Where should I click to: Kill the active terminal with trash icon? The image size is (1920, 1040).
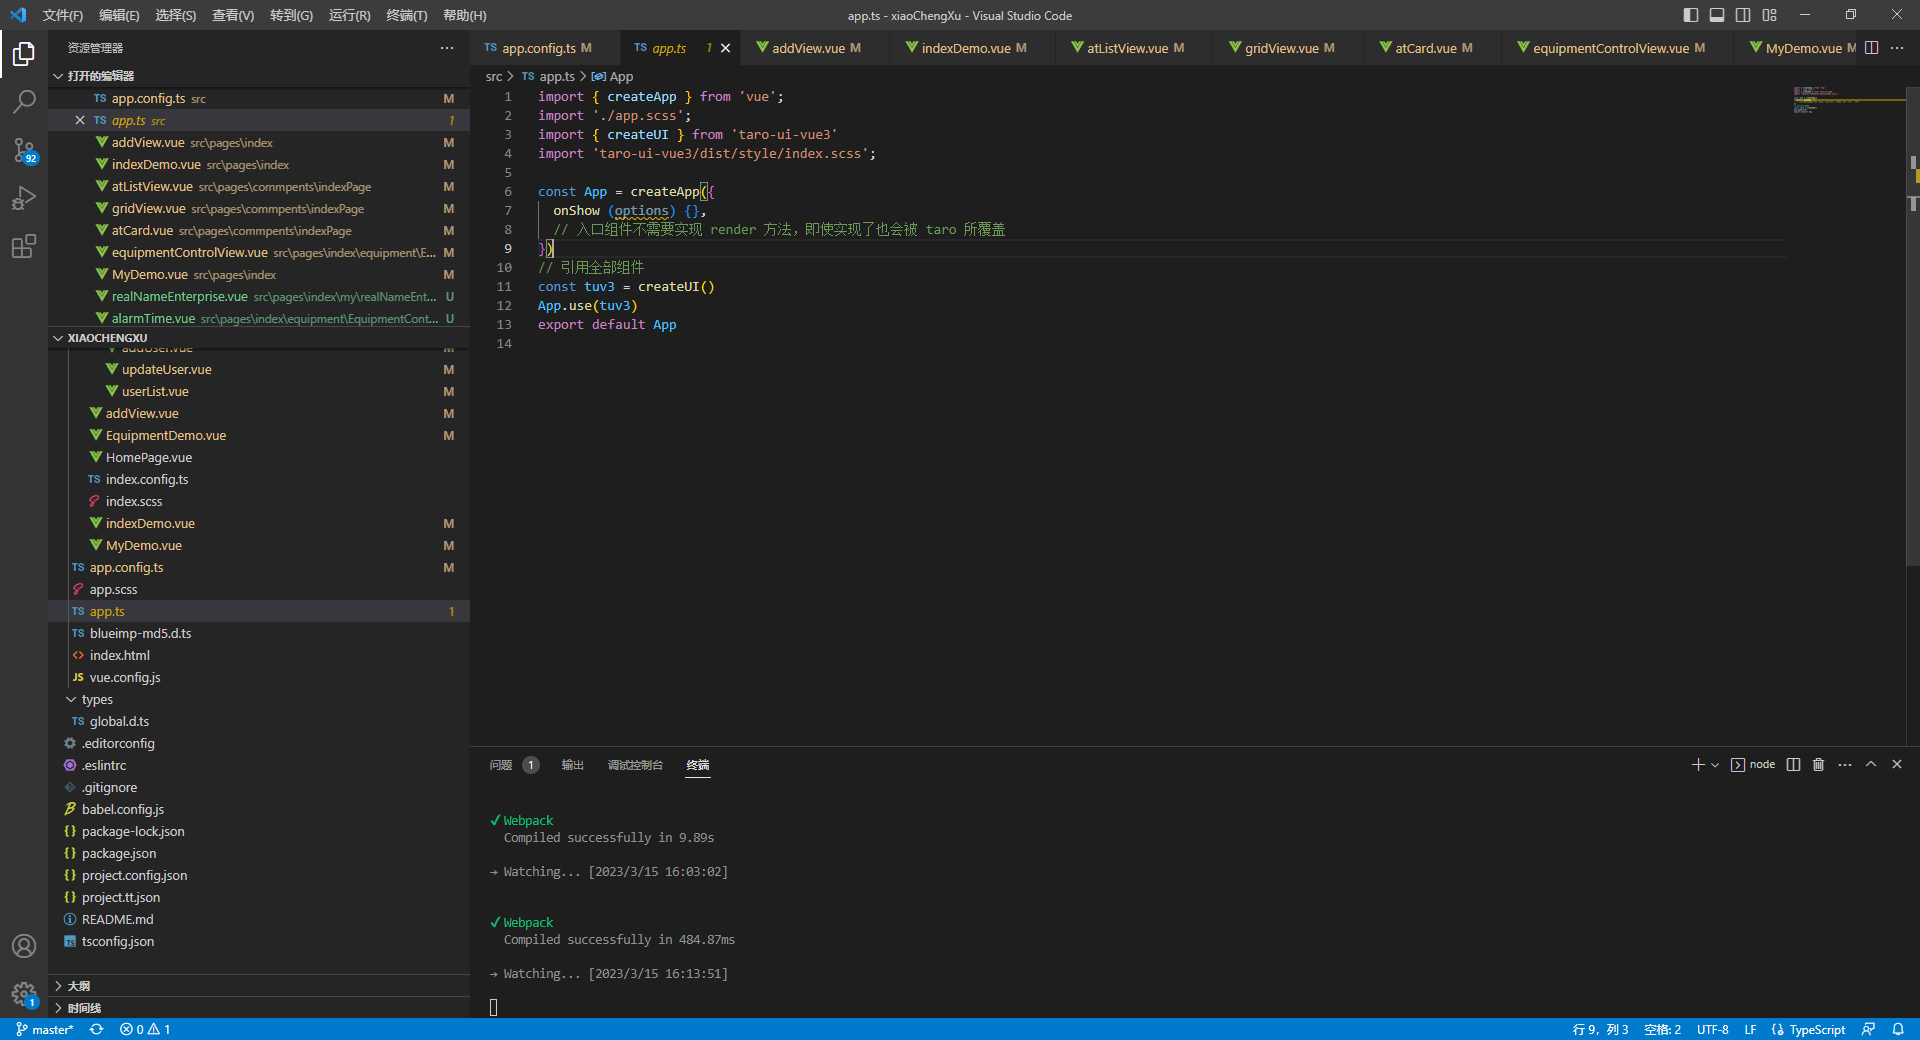1818,765
